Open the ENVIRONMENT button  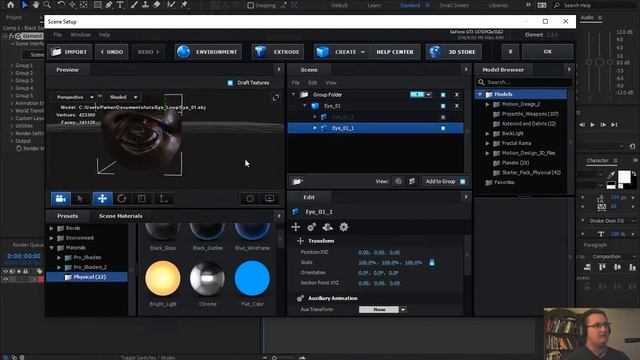[209, 52]
